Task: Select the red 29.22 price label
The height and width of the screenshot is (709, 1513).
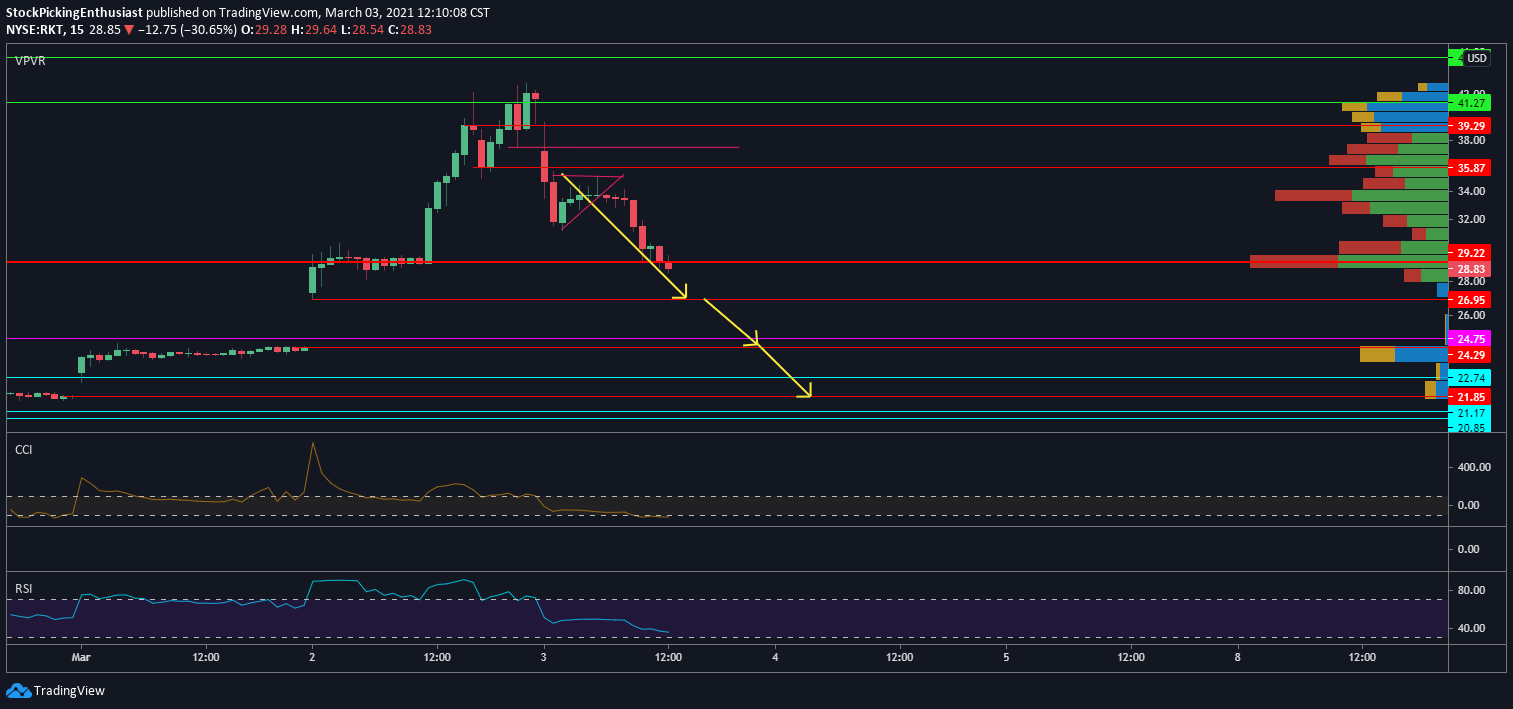Action: (1469, 253)
